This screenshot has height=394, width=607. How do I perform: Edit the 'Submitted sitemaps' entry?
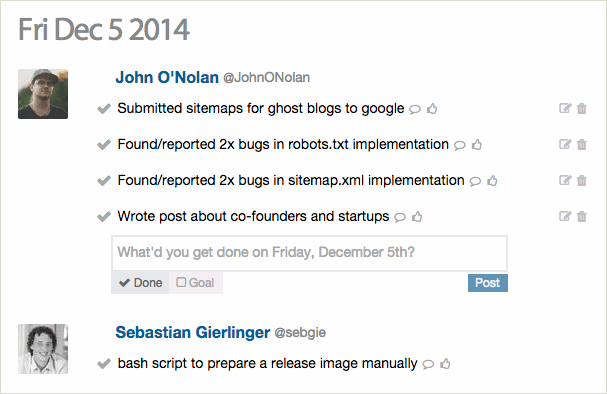565,108
